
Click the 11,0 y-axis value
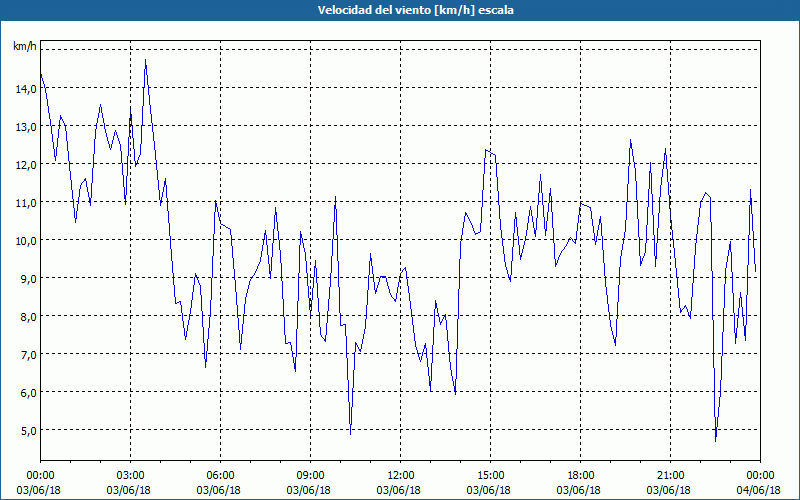coord(26,203)
